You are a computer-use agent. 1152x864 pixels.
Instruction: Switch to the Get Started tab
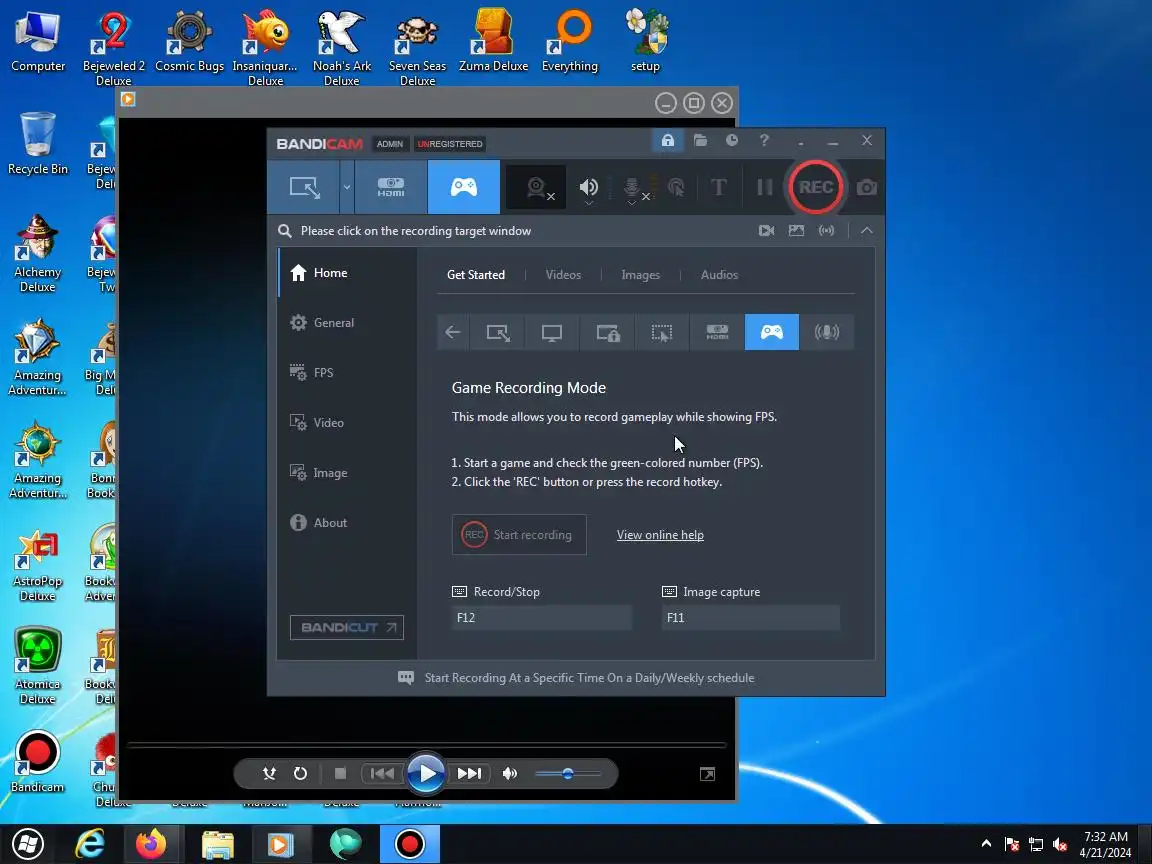(x=476, y=275)
